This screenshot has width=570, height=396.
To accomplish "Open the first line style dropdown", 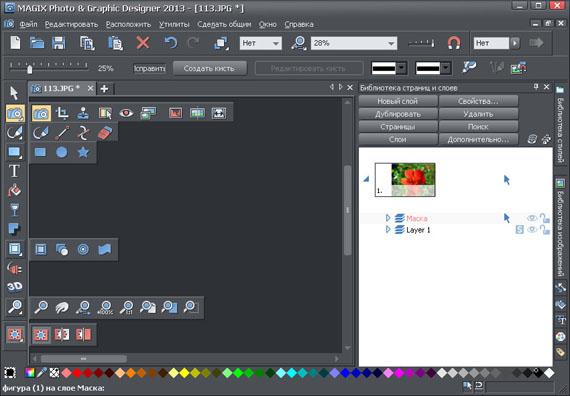I will tap(401, 68).
